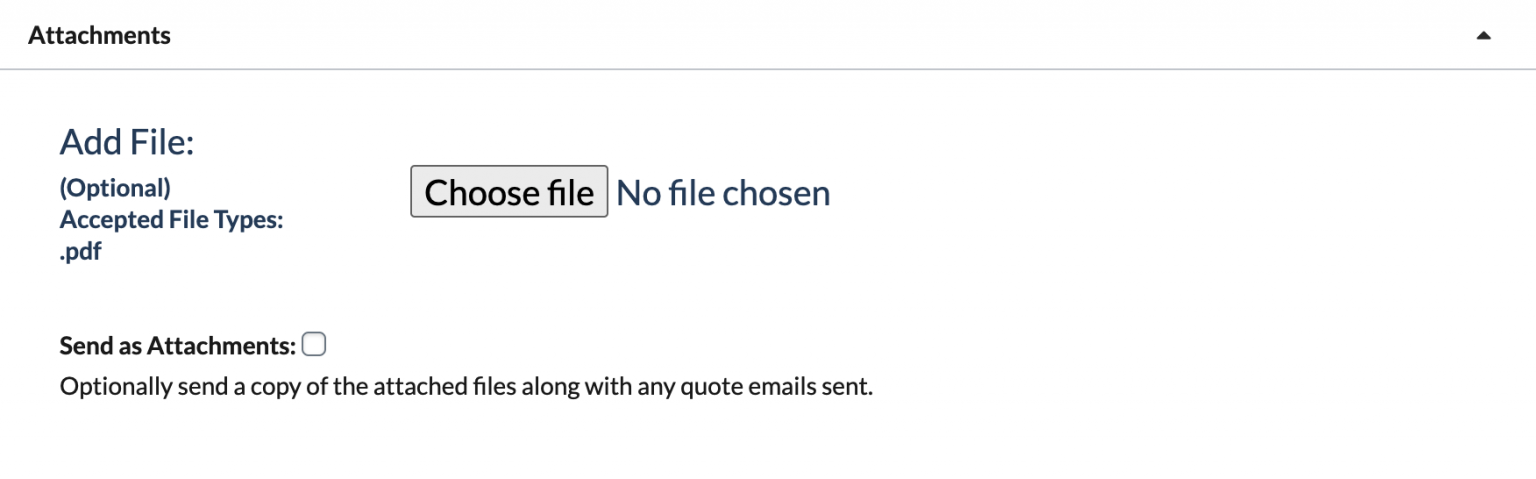Click the ".pdf" file type text
1536x479 pixels.
[80, 251]
